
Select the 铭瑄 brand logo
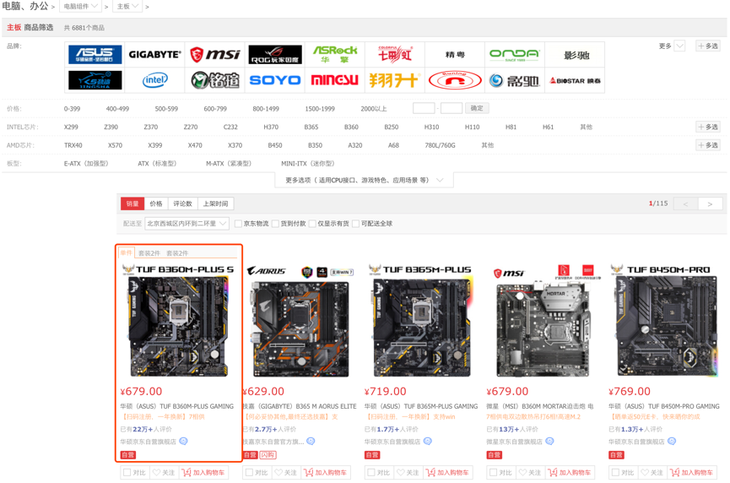[215, 80]
